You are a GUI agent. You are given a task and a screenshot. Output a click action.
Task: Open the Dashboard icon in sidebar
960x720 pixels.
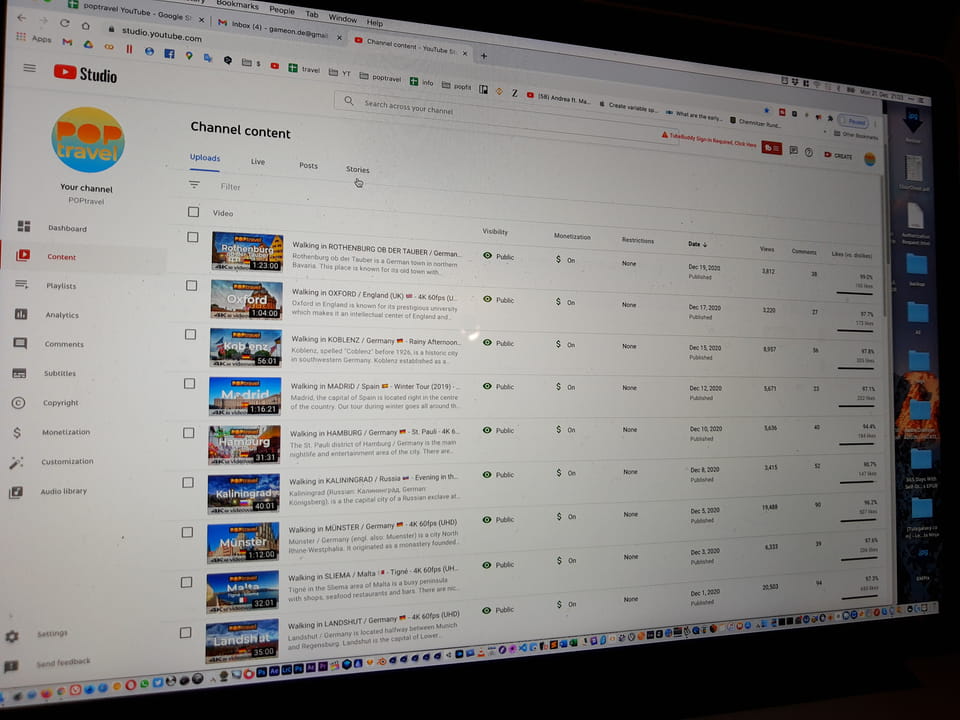pos(23,227)
